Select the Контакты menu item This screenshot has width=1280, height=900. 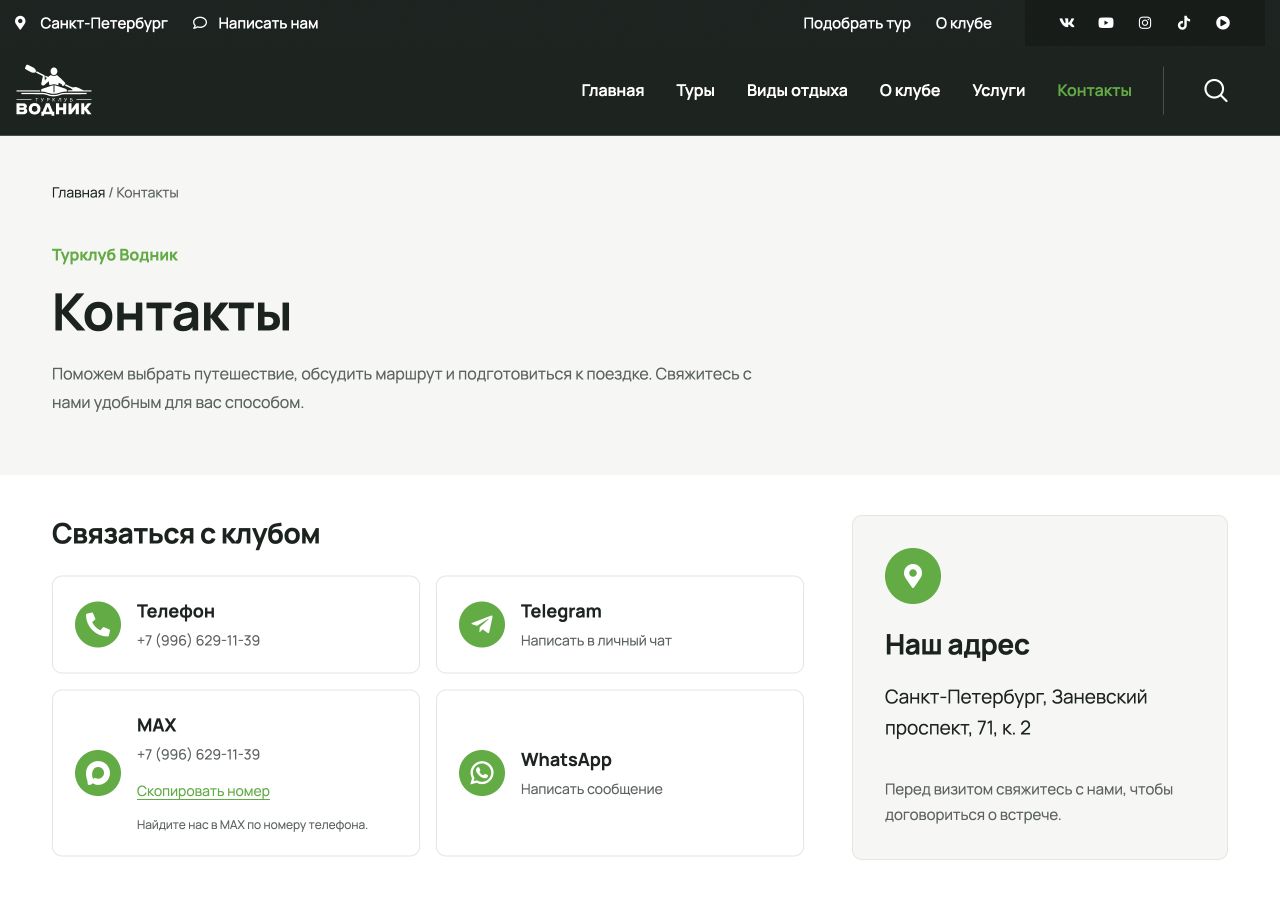pyautogui.click(x=1094, y=91)
